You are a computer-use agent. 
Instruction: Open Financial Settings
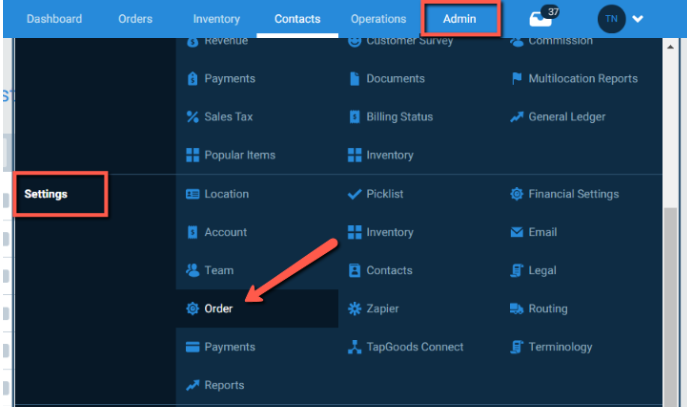pyautogui.click(x=574, y=194)
